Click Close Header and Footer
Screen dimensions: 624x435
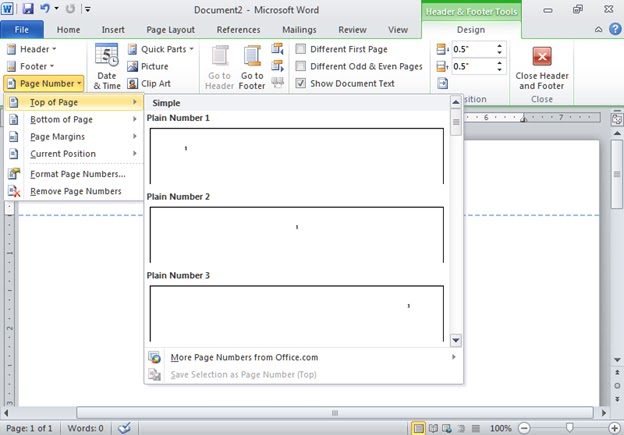point(542,68)
